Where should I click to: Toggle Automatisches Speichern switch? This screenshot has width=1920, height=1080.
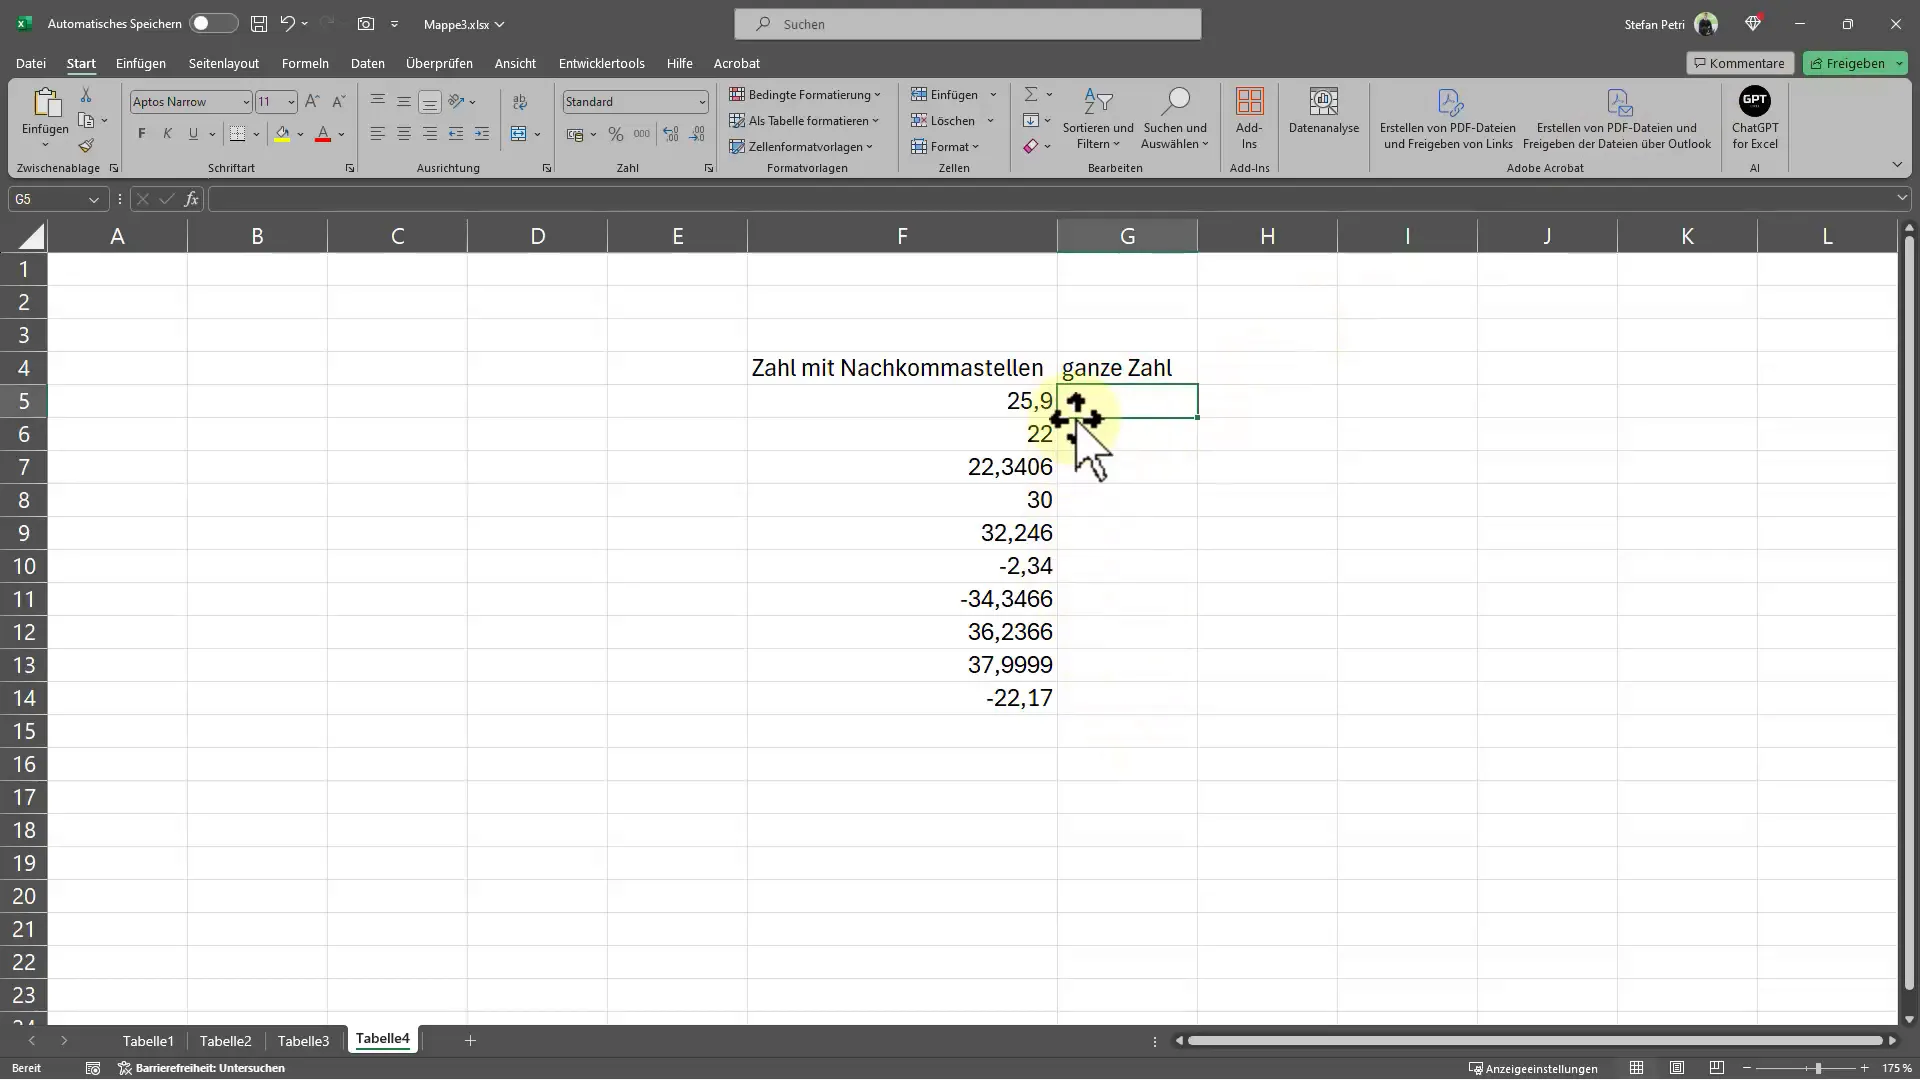coord(202,24)
